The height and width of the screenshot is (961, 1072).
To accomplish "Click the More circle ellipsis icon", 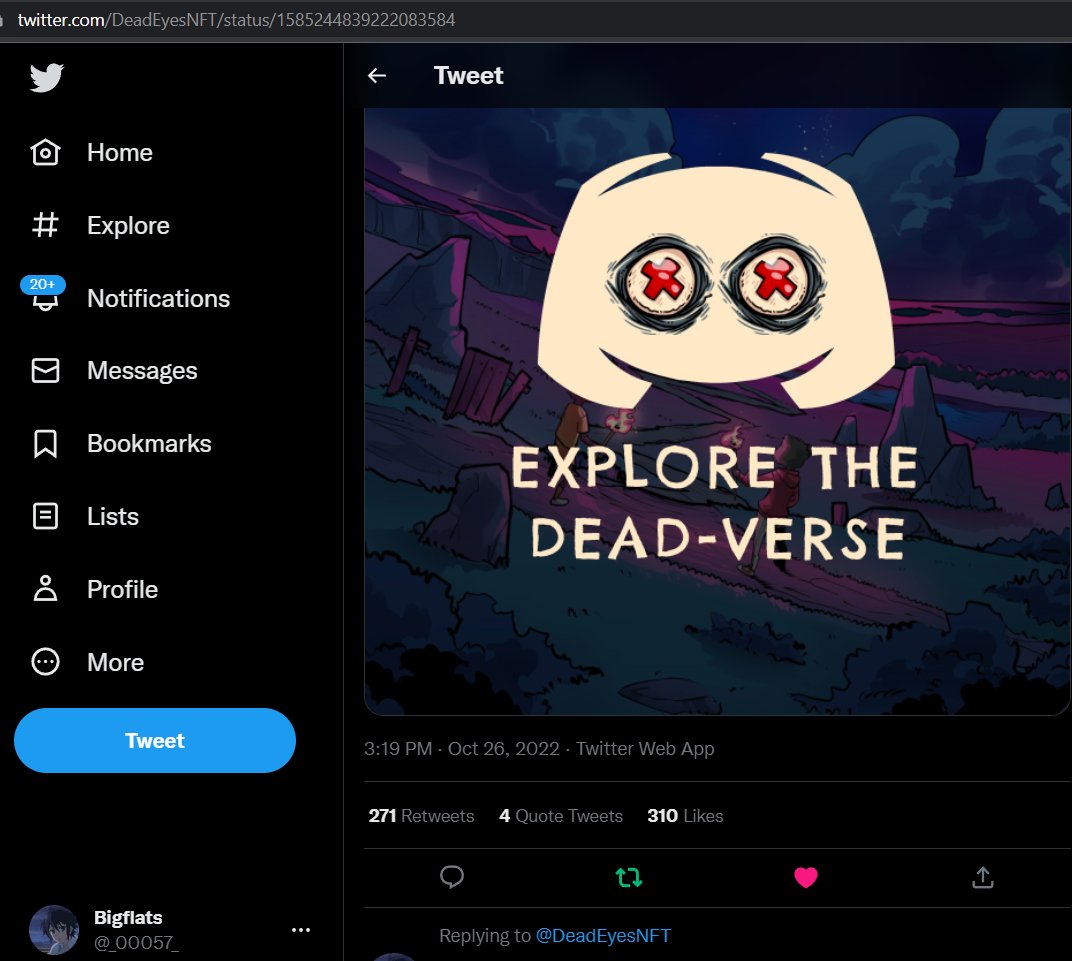I will click(45, 662).
